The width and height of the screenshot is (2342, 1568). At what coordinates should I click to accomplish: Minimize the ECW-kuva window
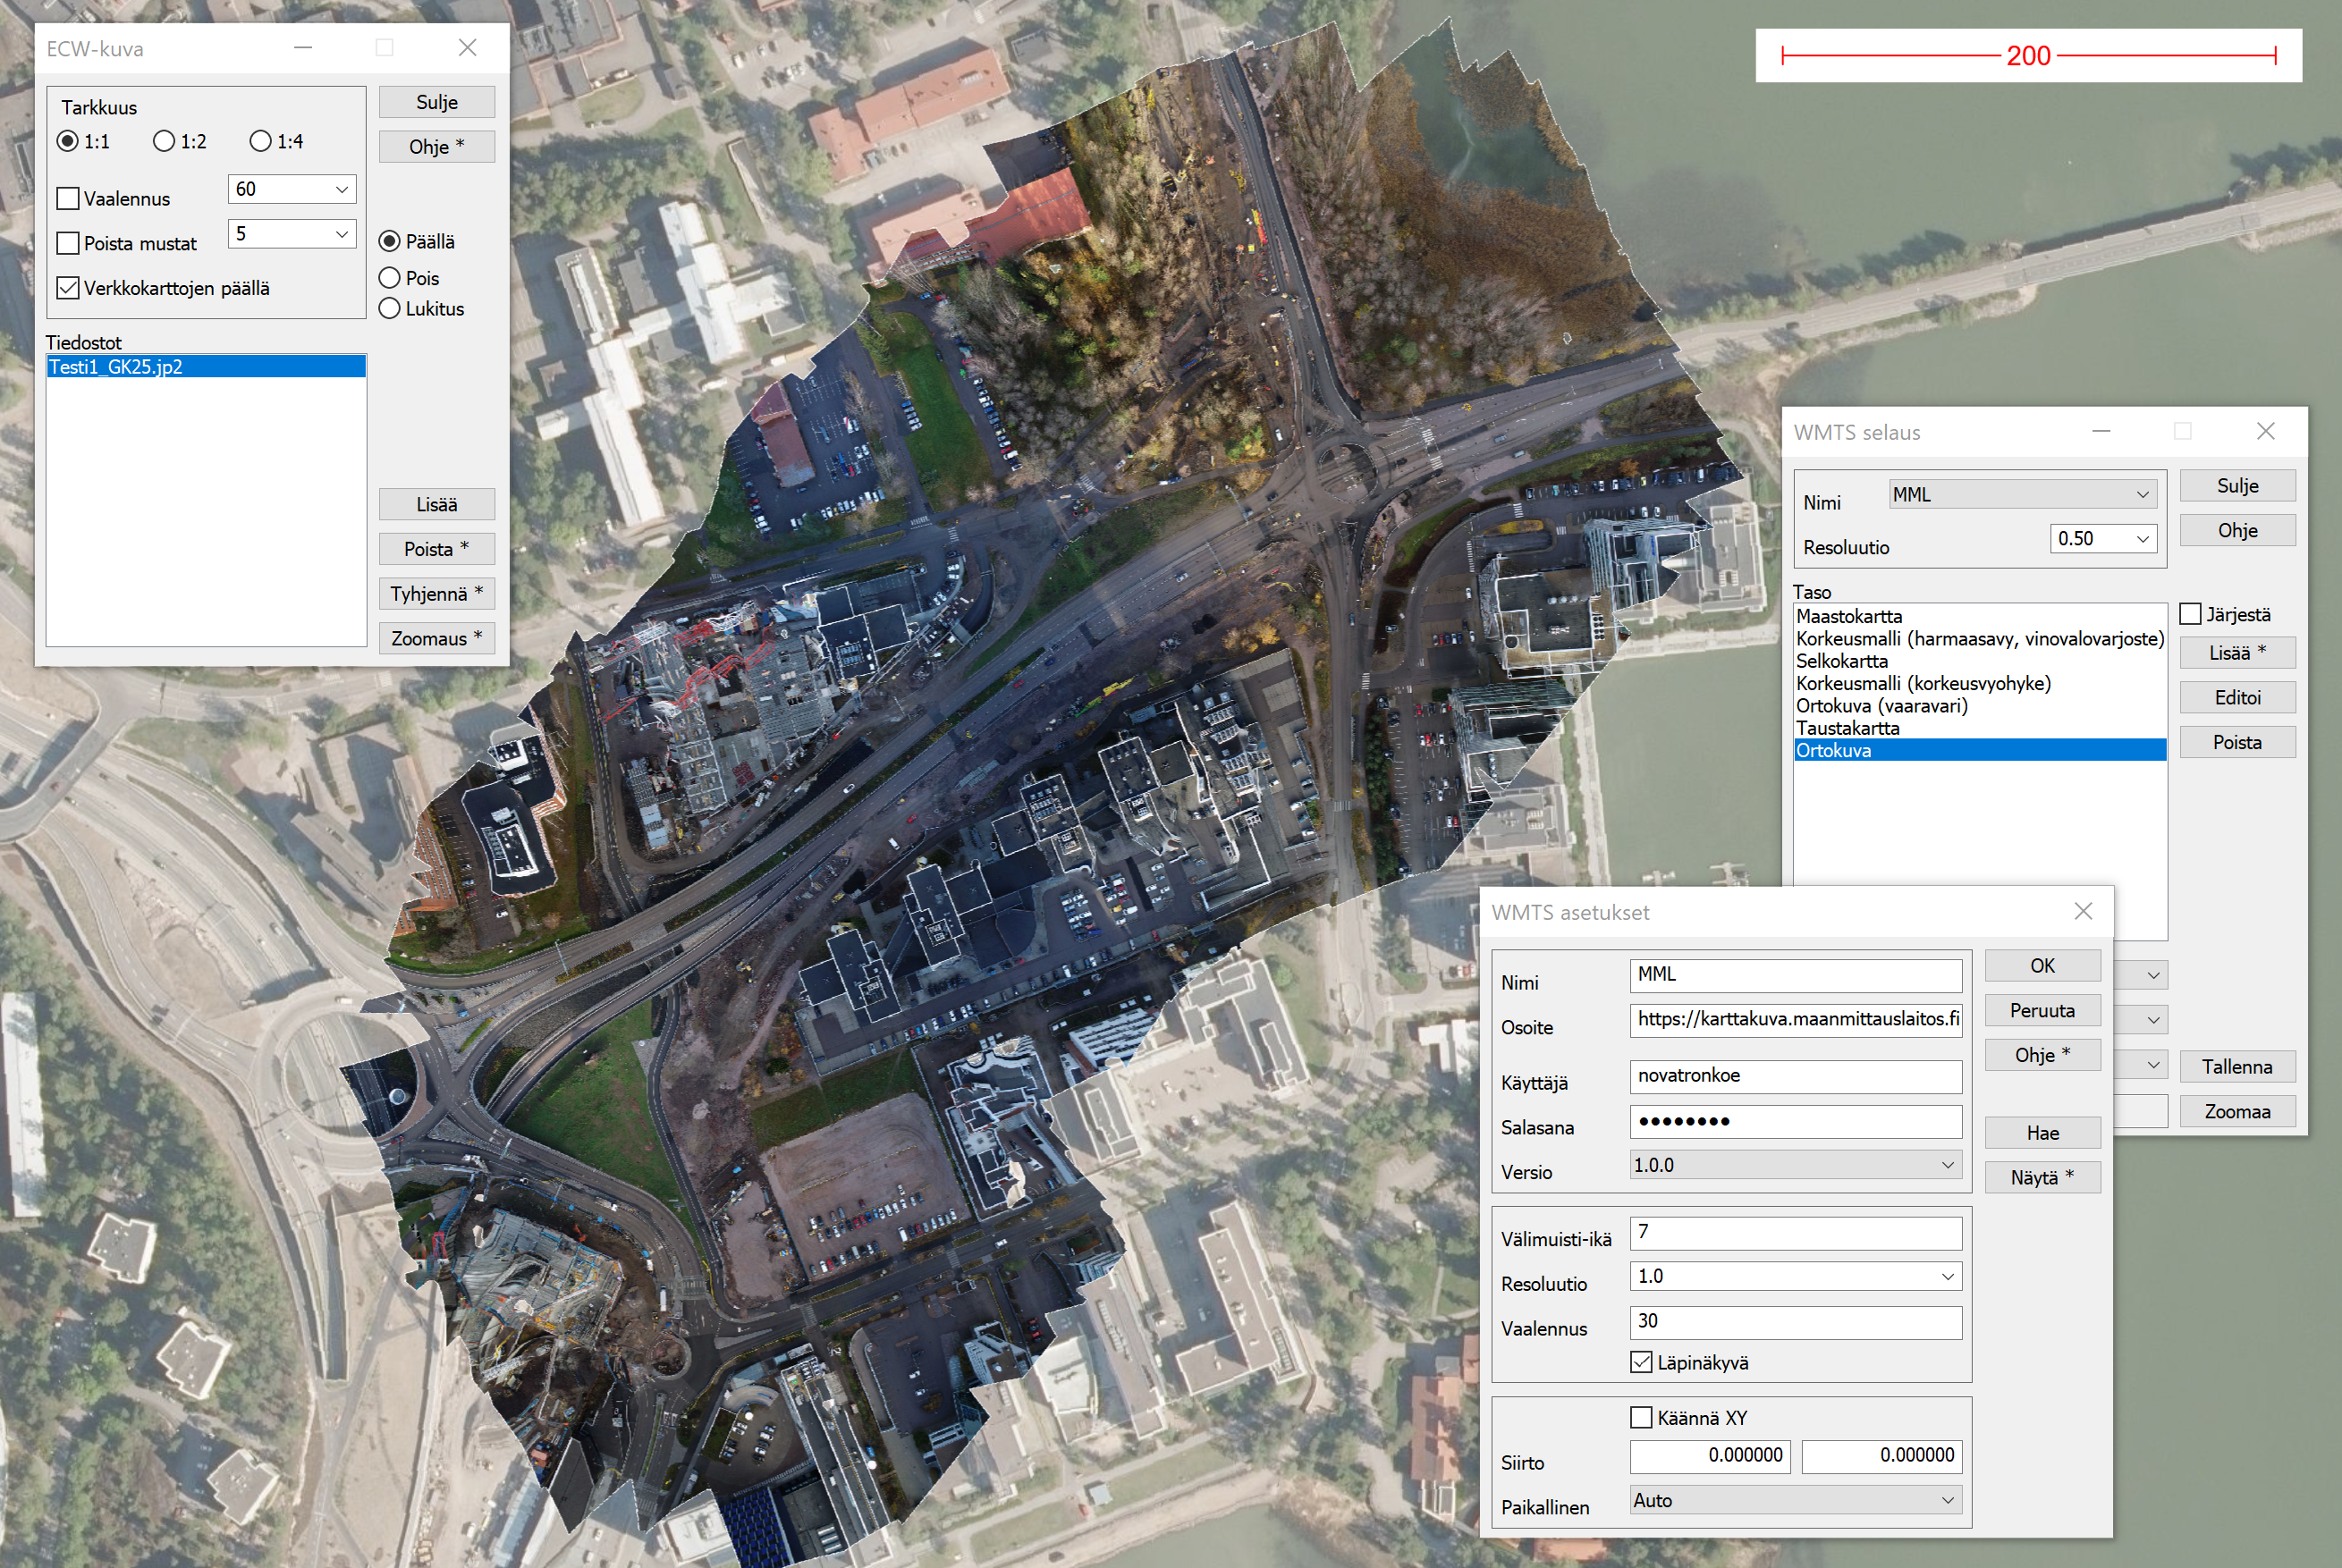coord(303,47)
